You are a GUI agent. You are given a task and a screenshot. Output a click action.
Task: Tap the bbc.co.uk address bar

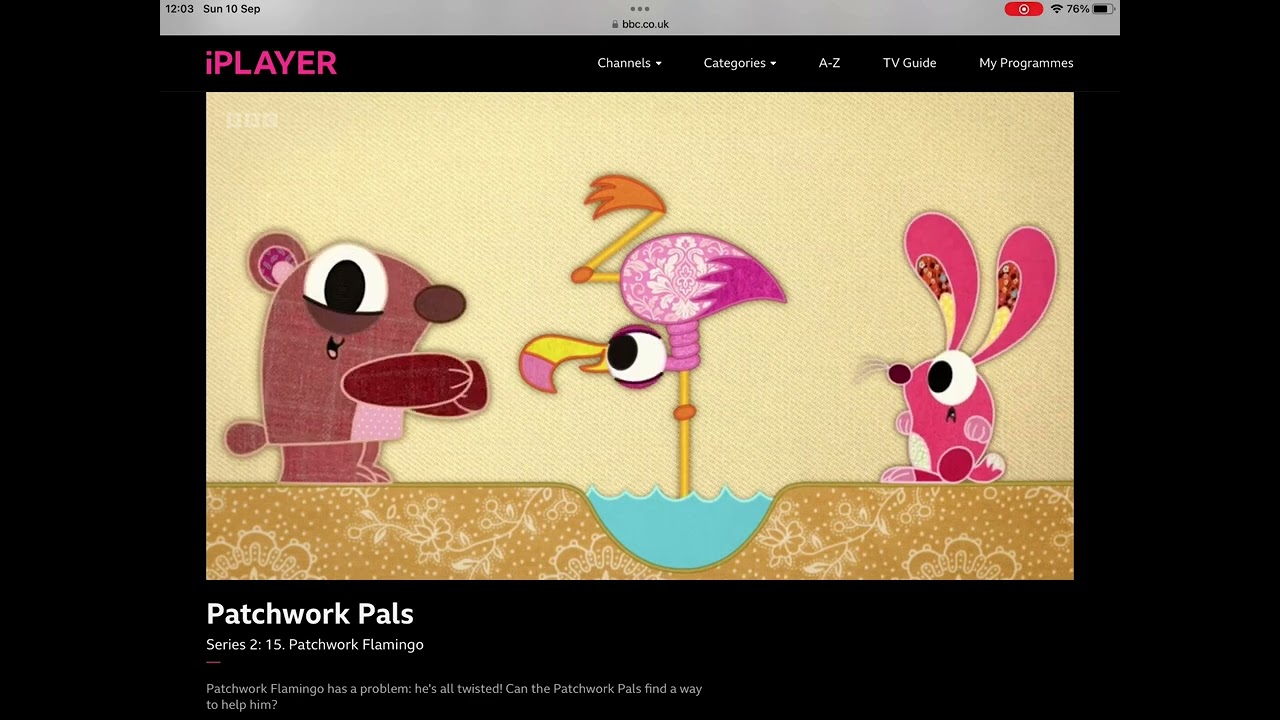pyautogui.click(x=640, y=24)
